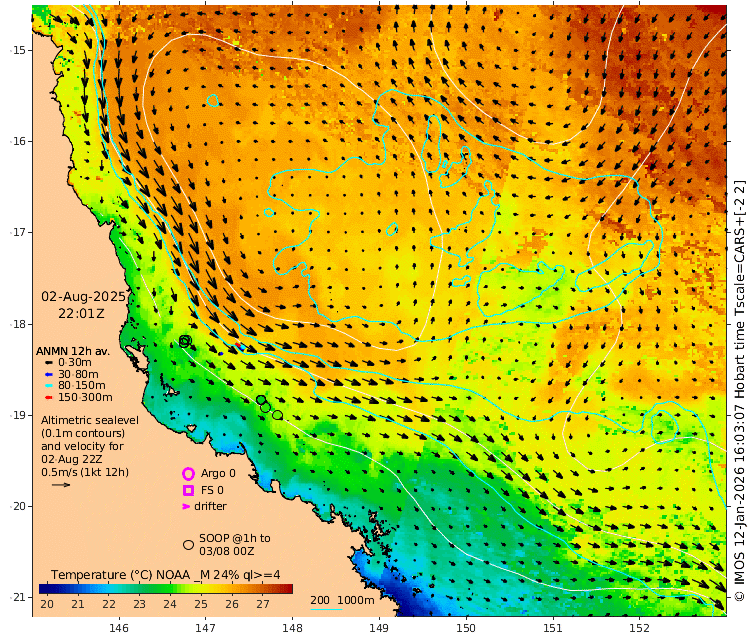The width and height of the screenshot is (750, 640).
Task: Click the double black circle marker near 18.2S
Action: point(185,341)
